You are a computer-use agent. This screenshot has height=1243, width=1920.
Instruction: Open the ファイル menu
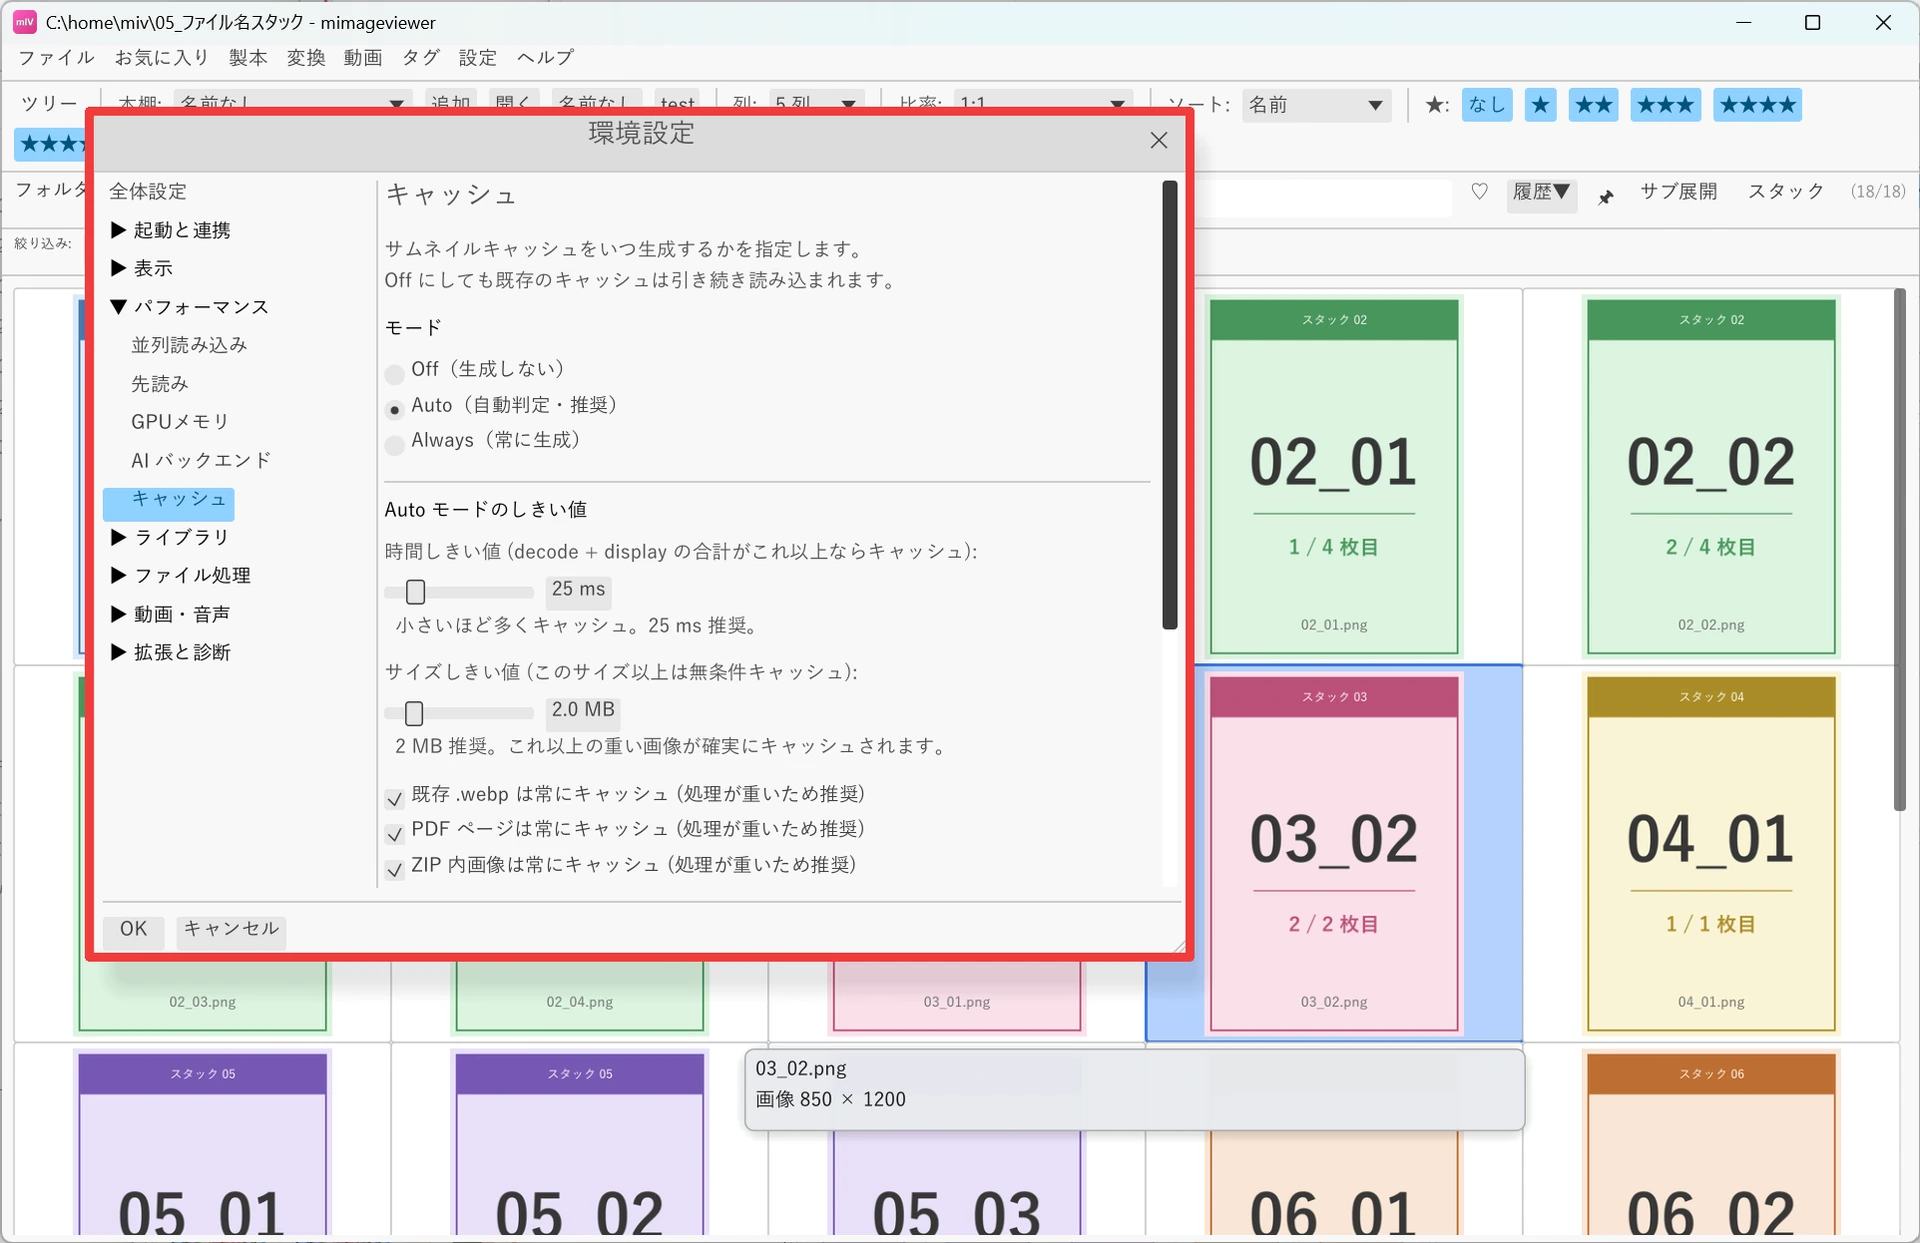(x=56, y=57)
